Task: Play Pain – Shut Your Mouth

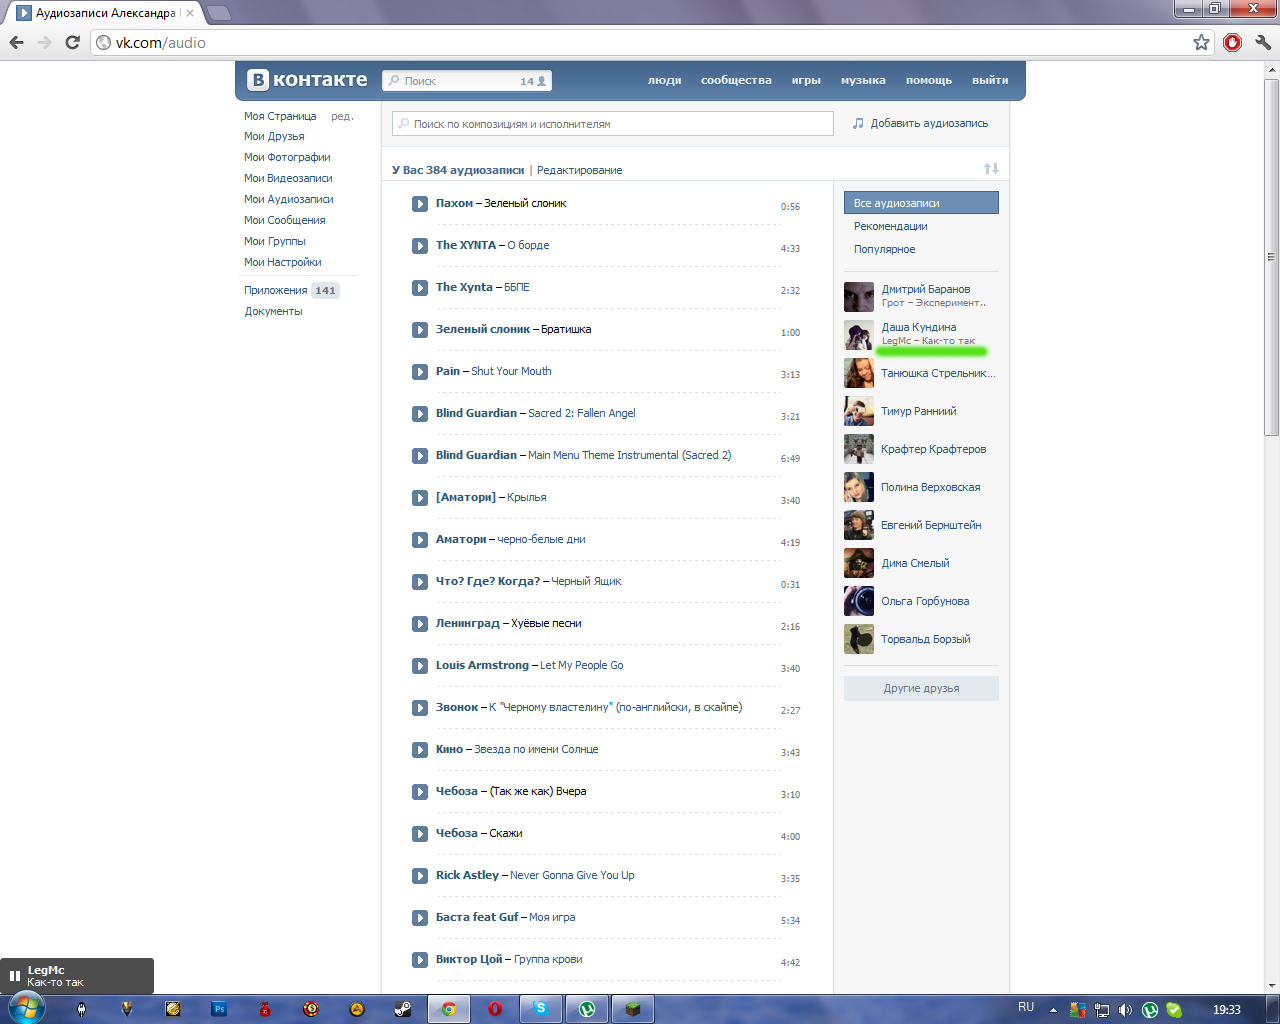Action: [x=420, y=372]
